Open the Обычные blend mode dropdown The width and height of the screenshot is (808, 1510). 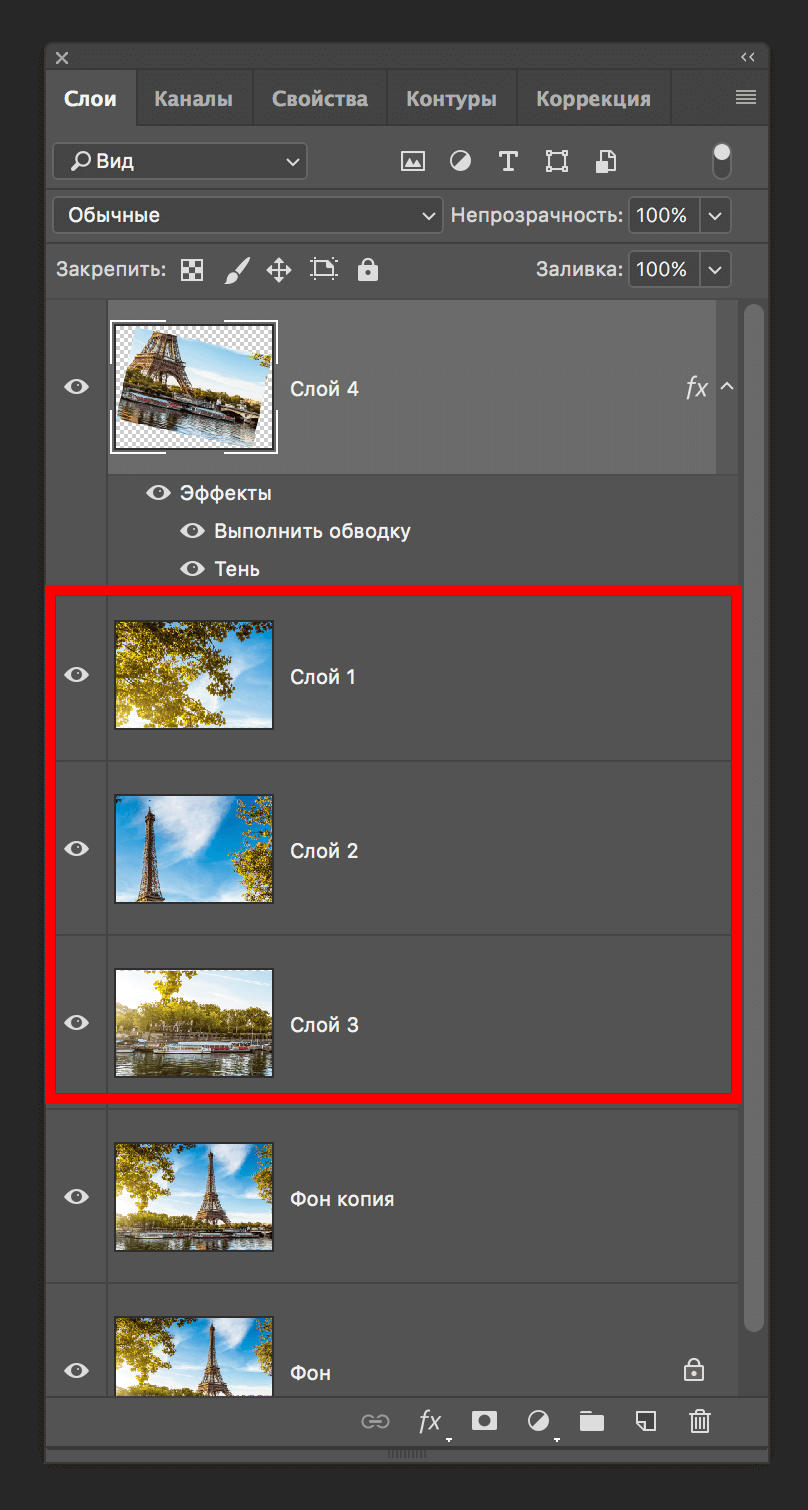[x=248, y=215]
